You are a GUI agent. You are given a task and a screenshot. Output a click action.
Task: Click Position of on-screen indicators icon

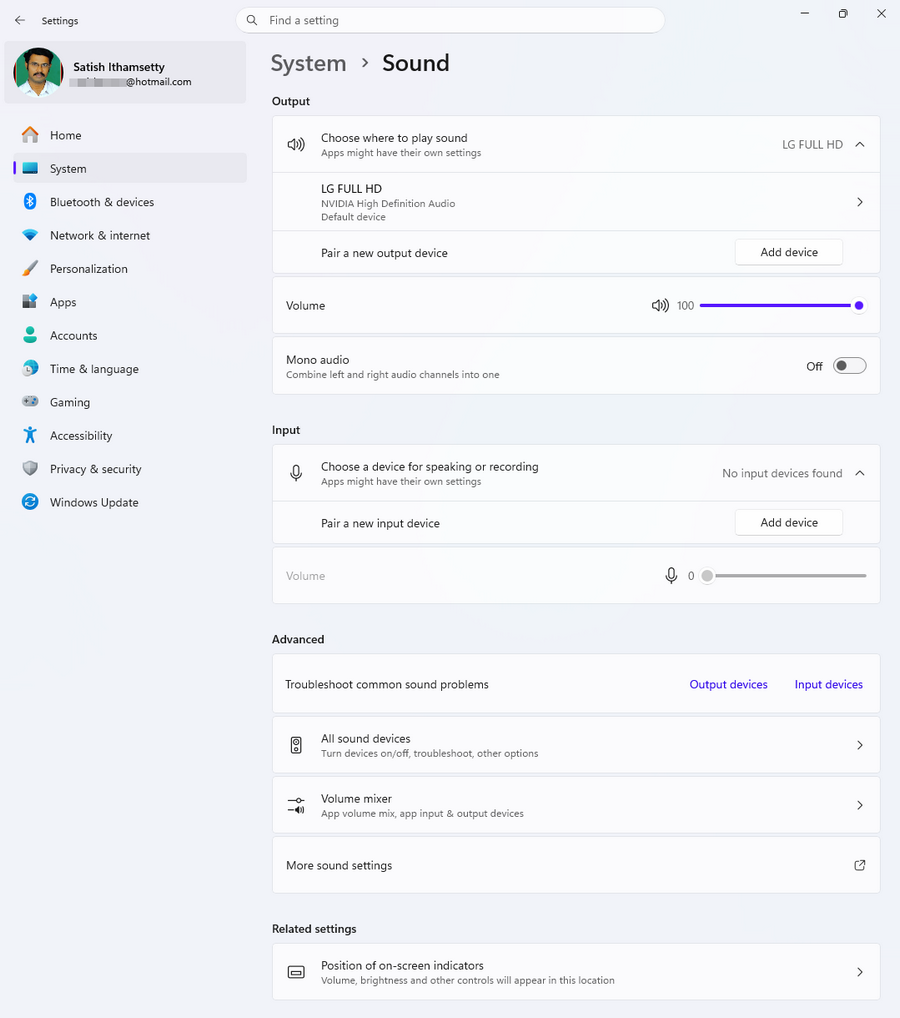(296, 972)
